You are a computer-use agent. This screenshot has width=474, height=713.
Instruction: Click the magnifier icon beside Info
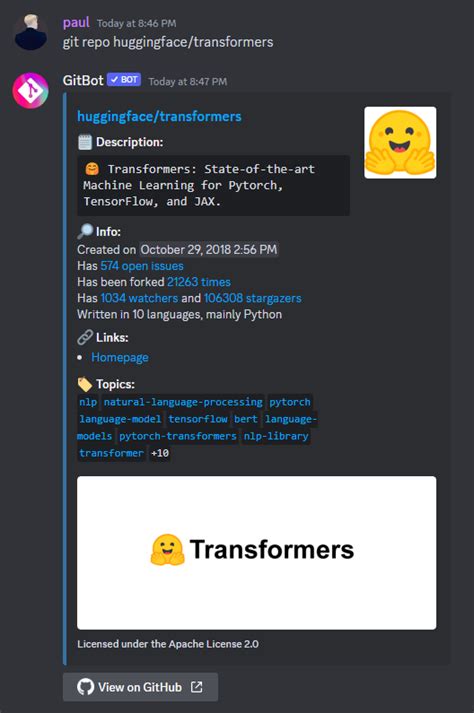[x=85, y=231]
